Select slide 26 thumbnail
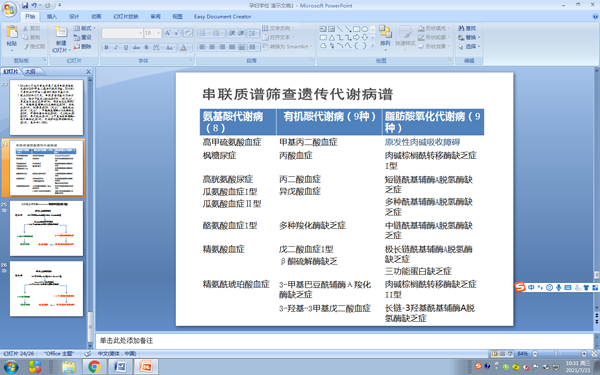This screenshot has width=600, height=375. point(46,289)
